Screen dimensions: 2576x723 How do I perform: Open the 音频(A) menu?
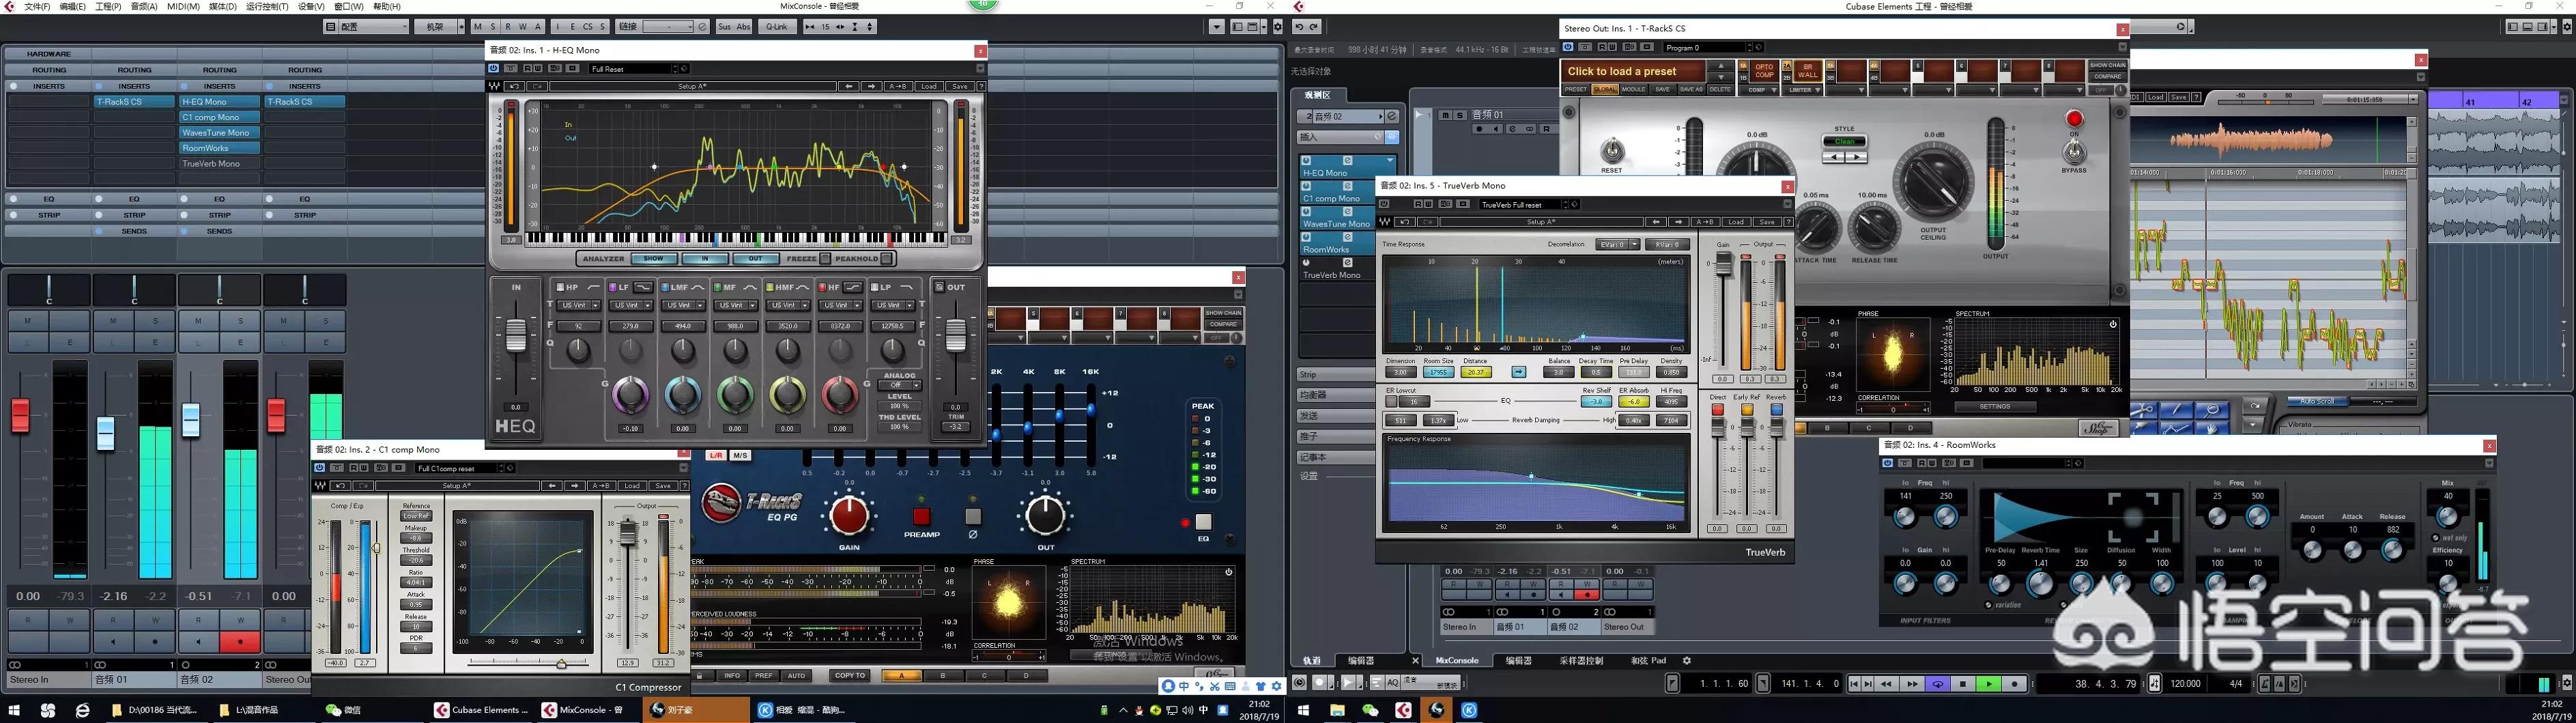tap(143, 6)
